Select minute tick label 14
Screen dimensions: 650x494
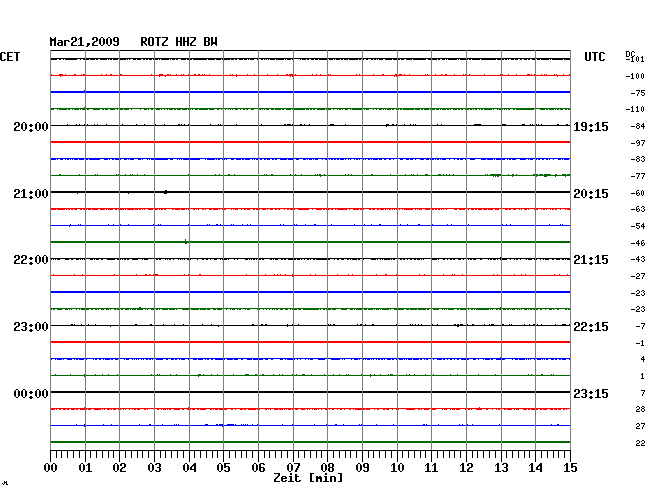pyautogui.click(x=535, y=467)
